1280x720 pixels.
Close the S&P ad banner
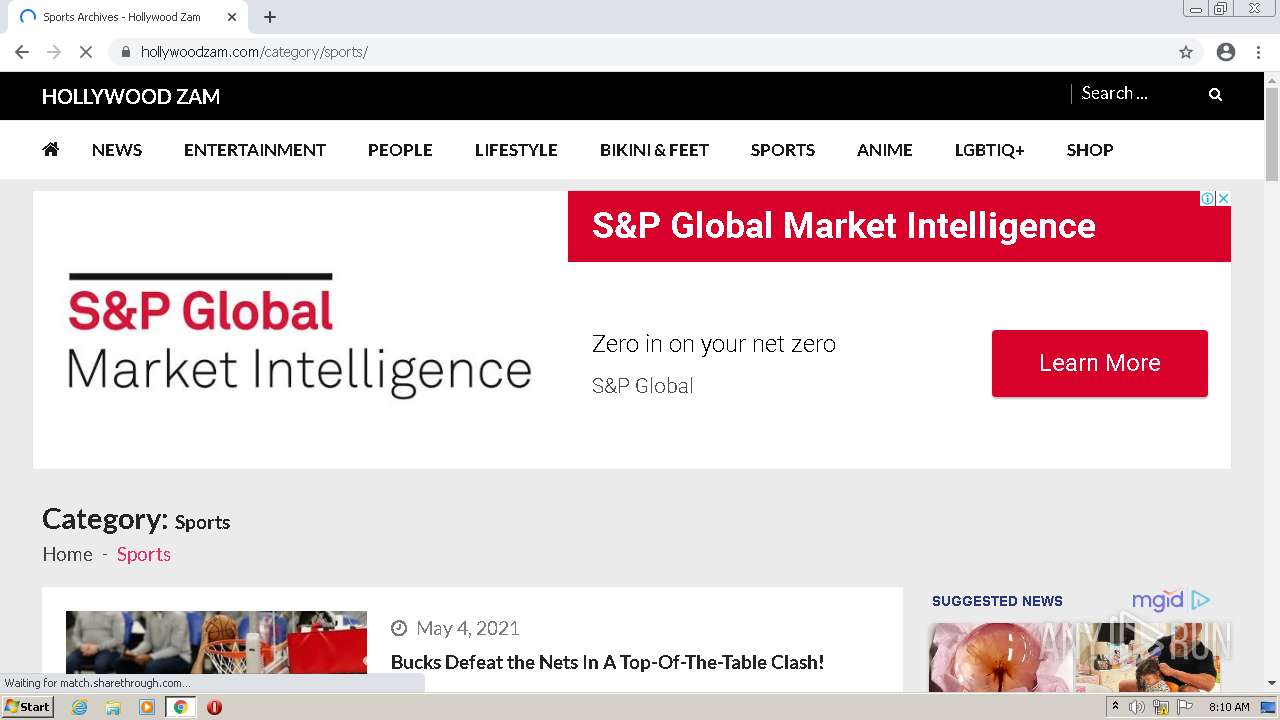click(1222, 198)
